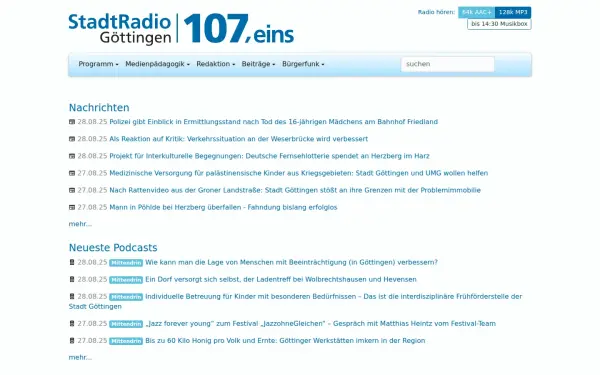
Task: Click date 27.08.25 beside Pöhlde headline
Action: coord(92,208)
